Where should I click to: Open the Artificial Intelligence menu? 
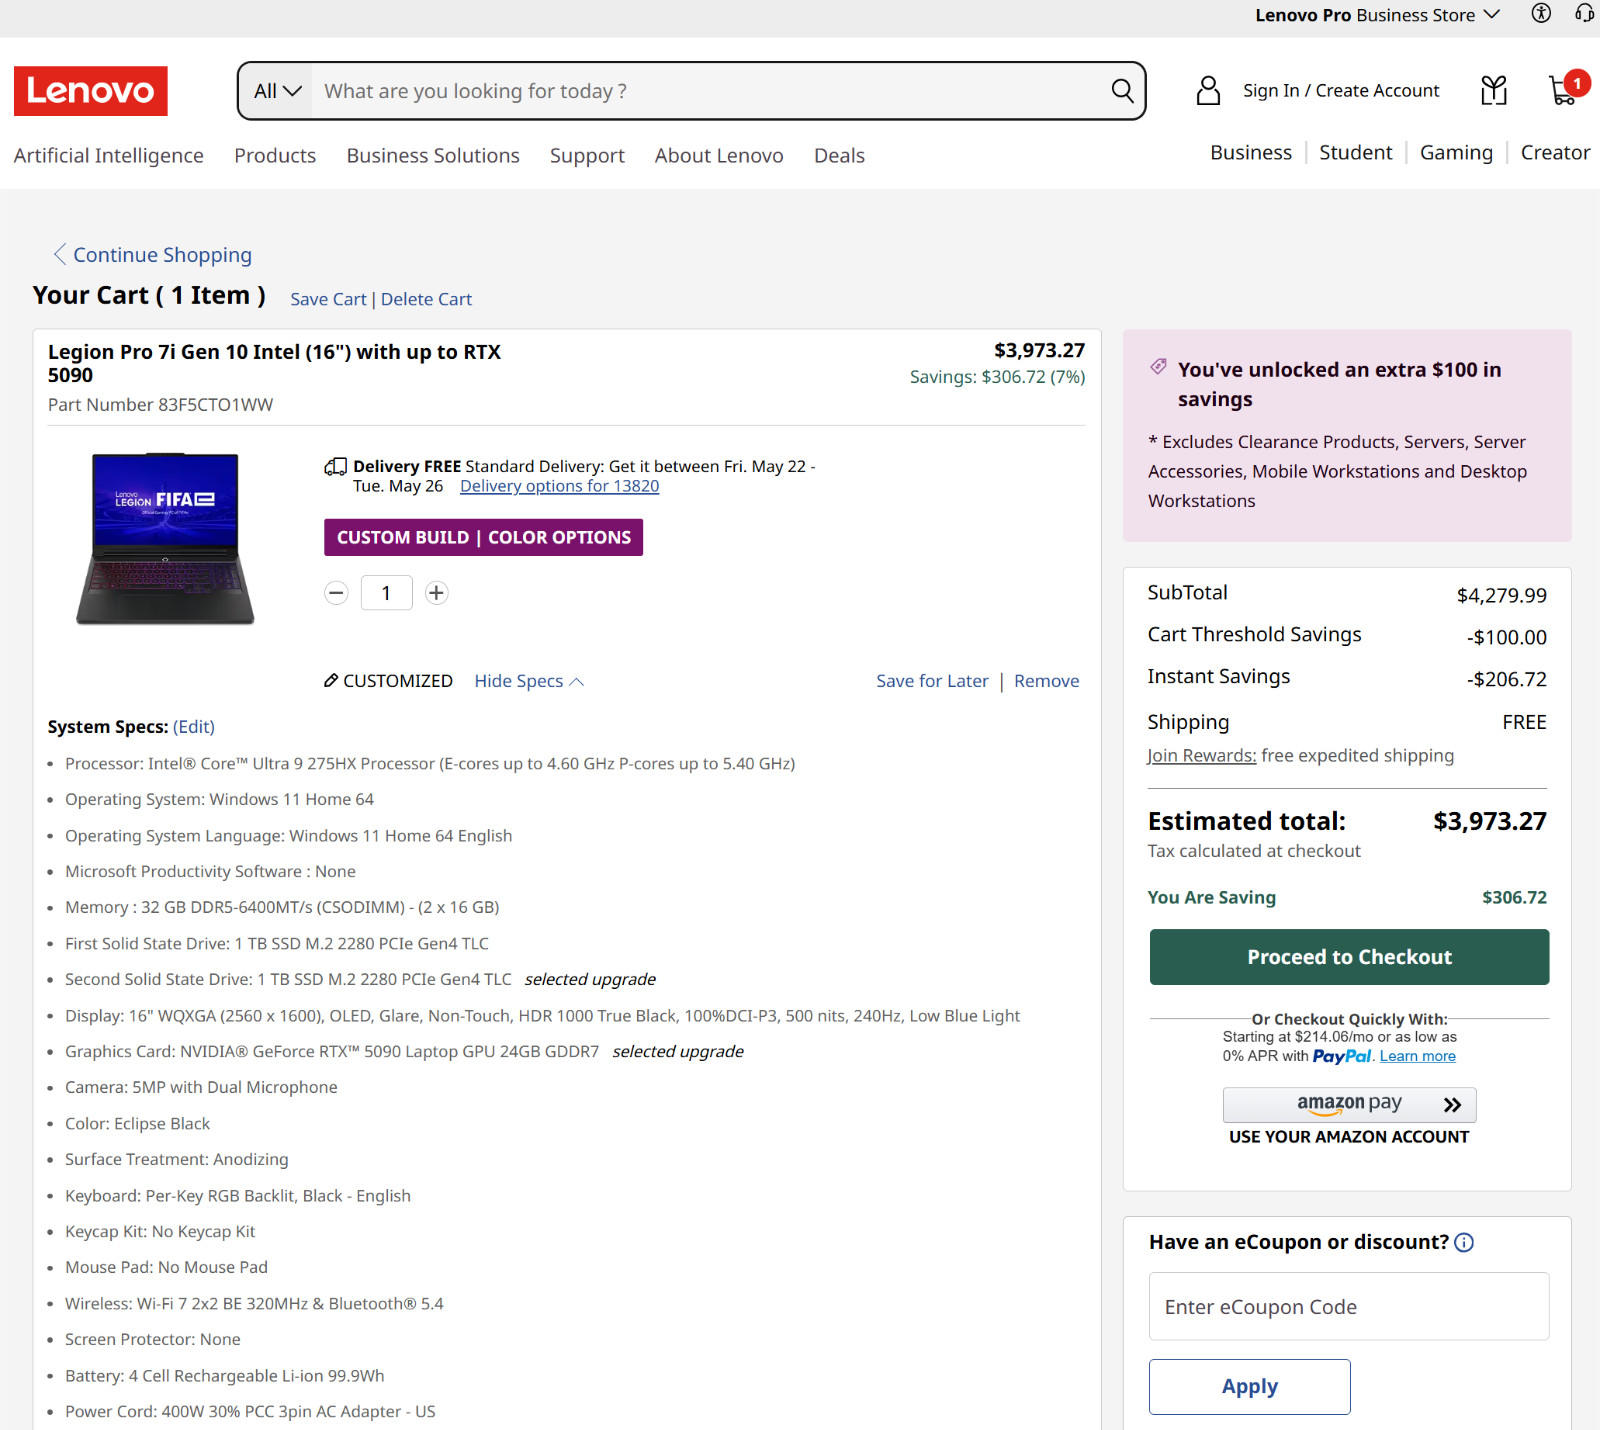[109, 156]
